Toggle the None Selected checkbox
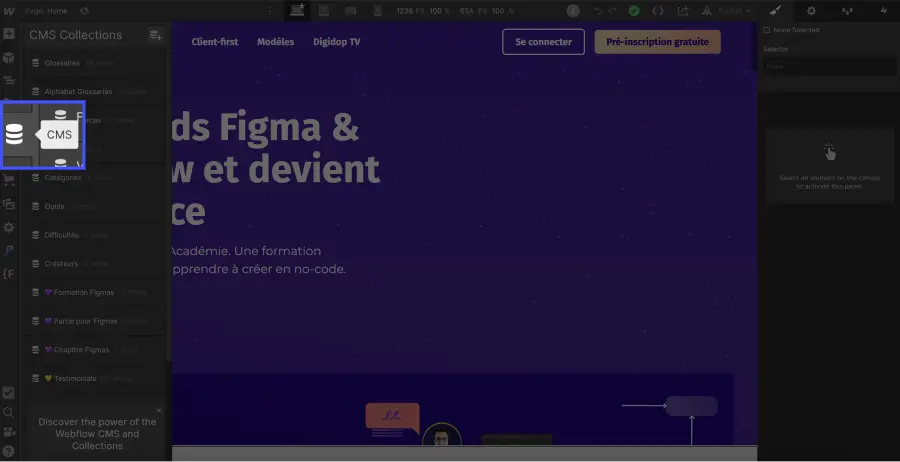This screenshot has width=900, height=462. coord(767,30)
